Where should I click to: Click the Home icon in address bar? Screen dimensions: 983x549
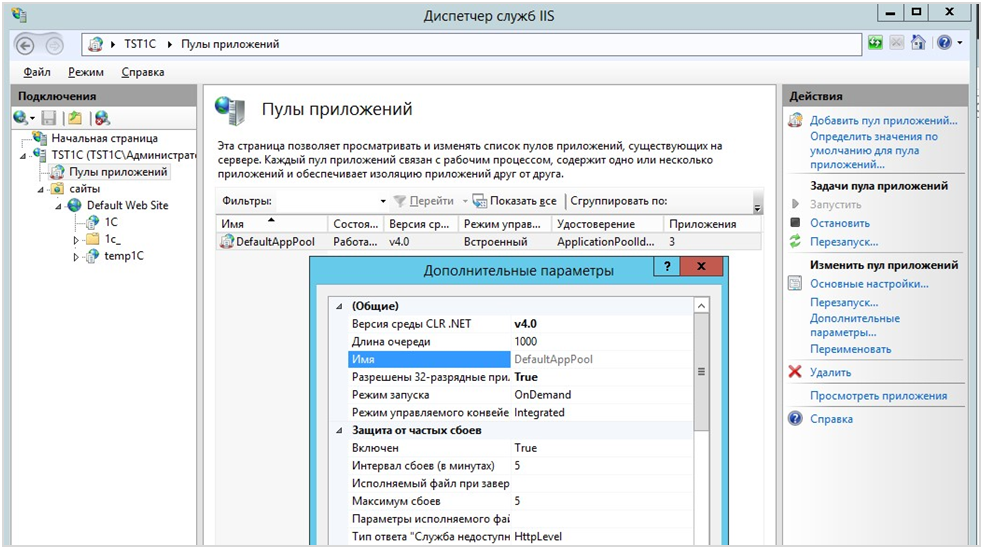(918, 43)
